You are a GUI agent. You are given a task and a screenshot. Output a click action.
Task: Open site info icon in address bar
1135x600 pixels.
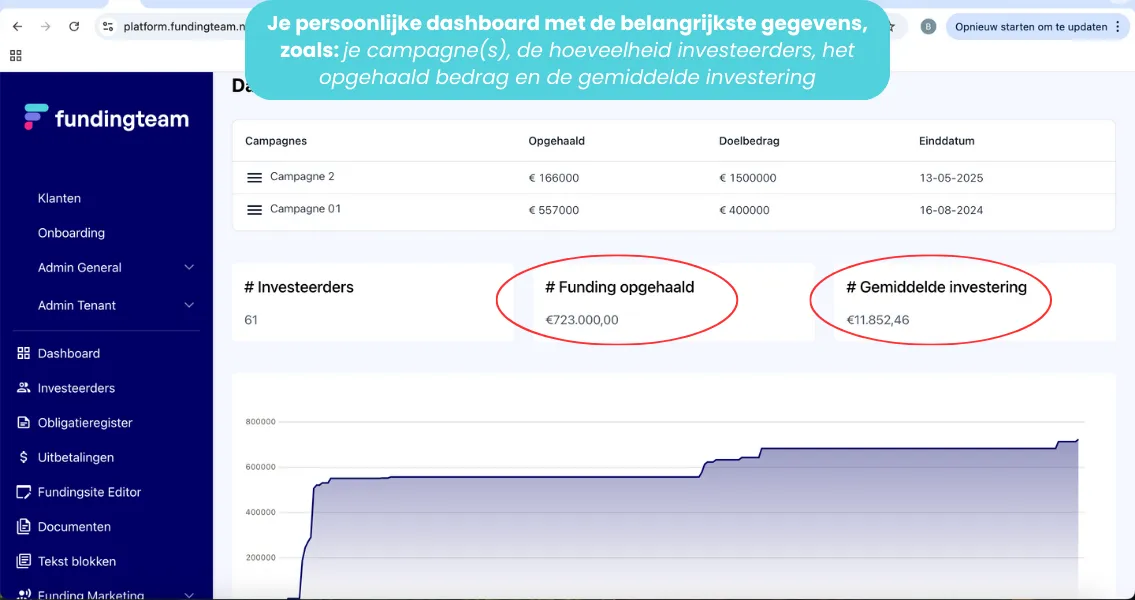[108, 27]
